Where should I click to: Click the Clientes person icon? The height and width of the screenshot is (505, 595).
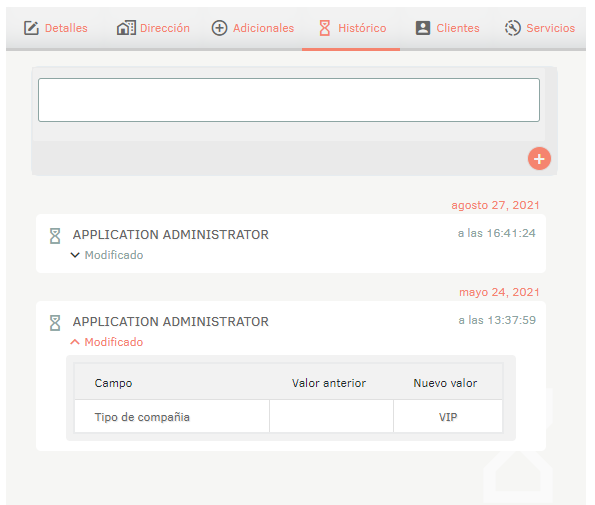click(423, 28)
